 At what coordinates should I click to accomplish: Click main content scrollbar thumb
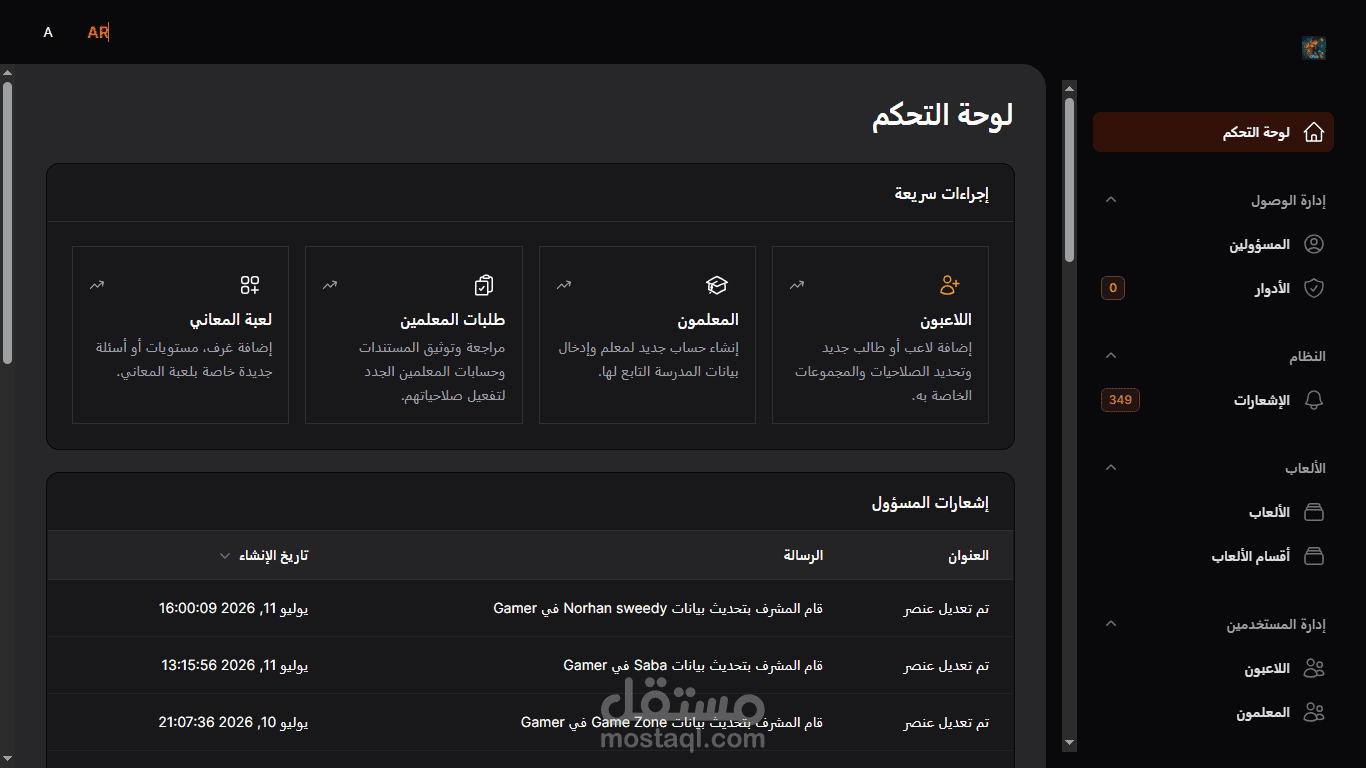7,222
